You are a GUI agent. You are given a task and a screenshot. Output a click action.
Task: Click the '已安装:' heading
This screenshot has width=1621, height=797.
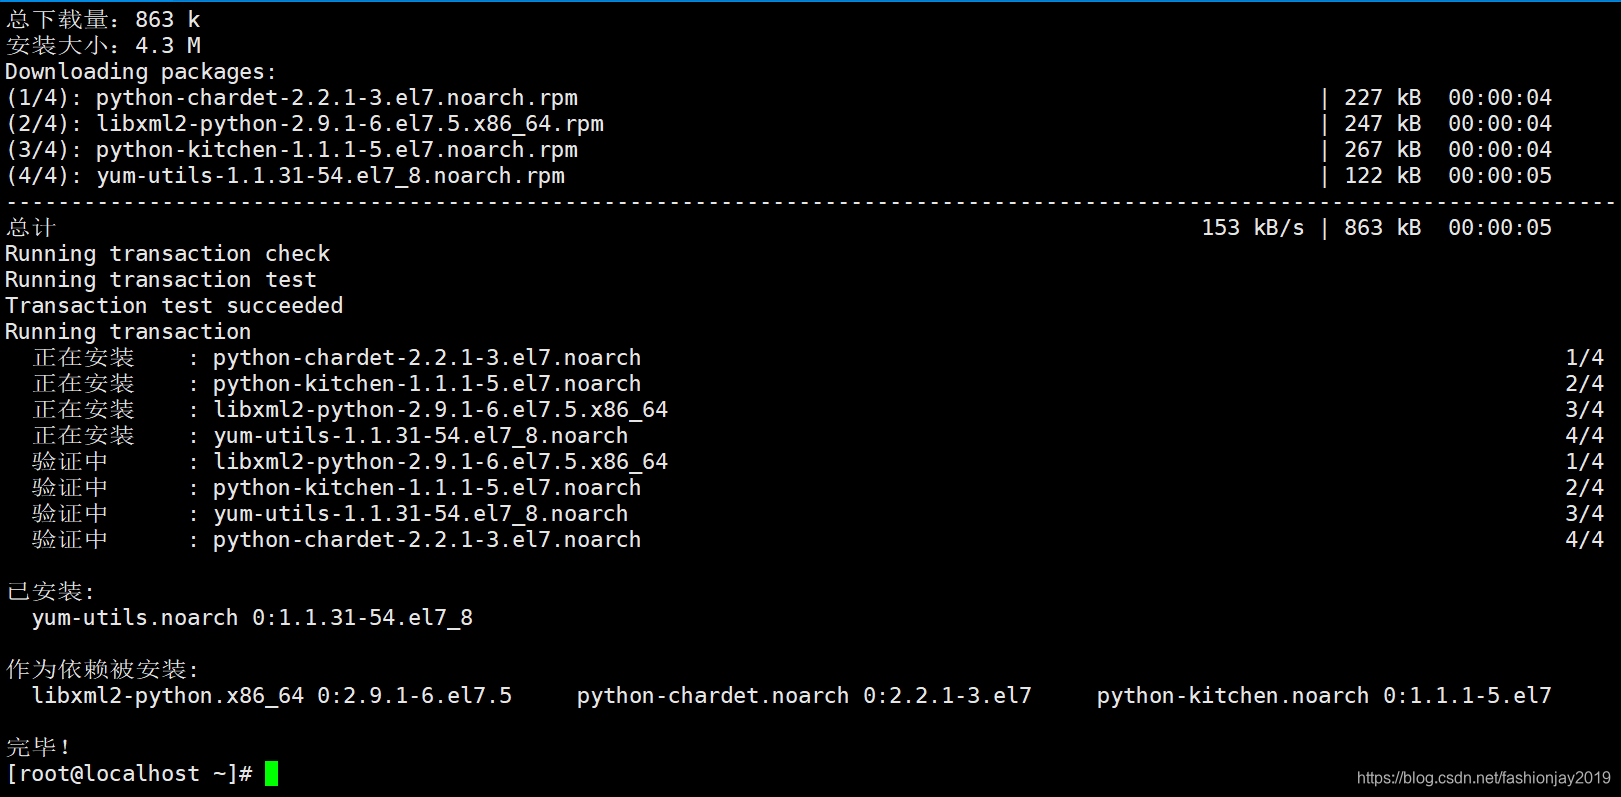(x=50, y=592)
